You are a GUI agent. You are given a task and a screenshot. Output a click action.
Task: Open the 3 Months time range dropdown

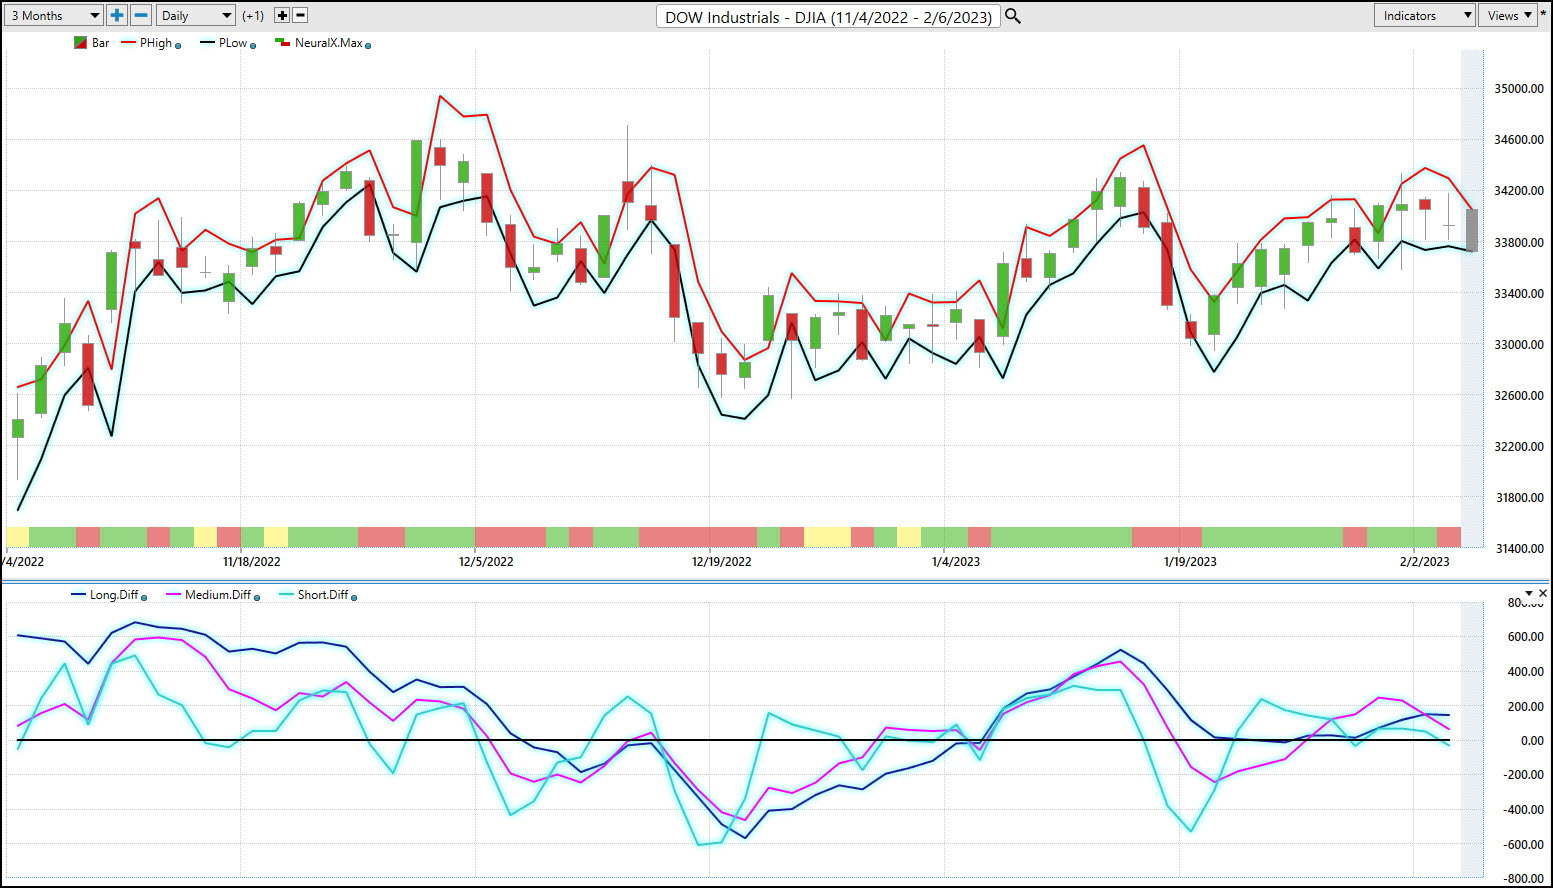(x=54, y=15)
